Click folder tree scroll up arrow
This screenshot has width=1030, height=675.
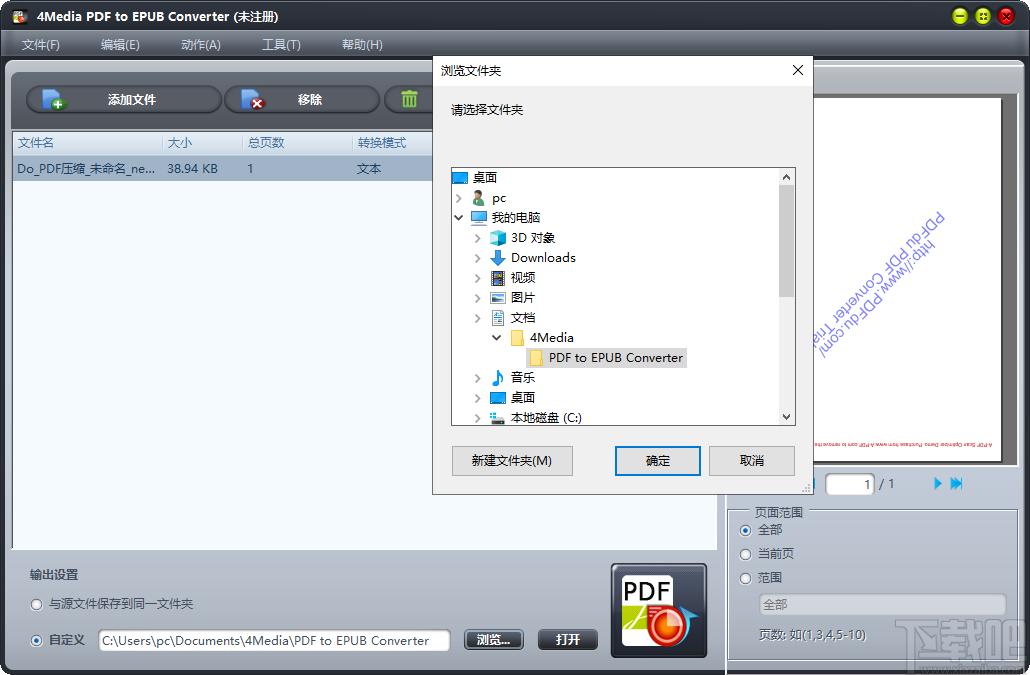coord(786,177)
